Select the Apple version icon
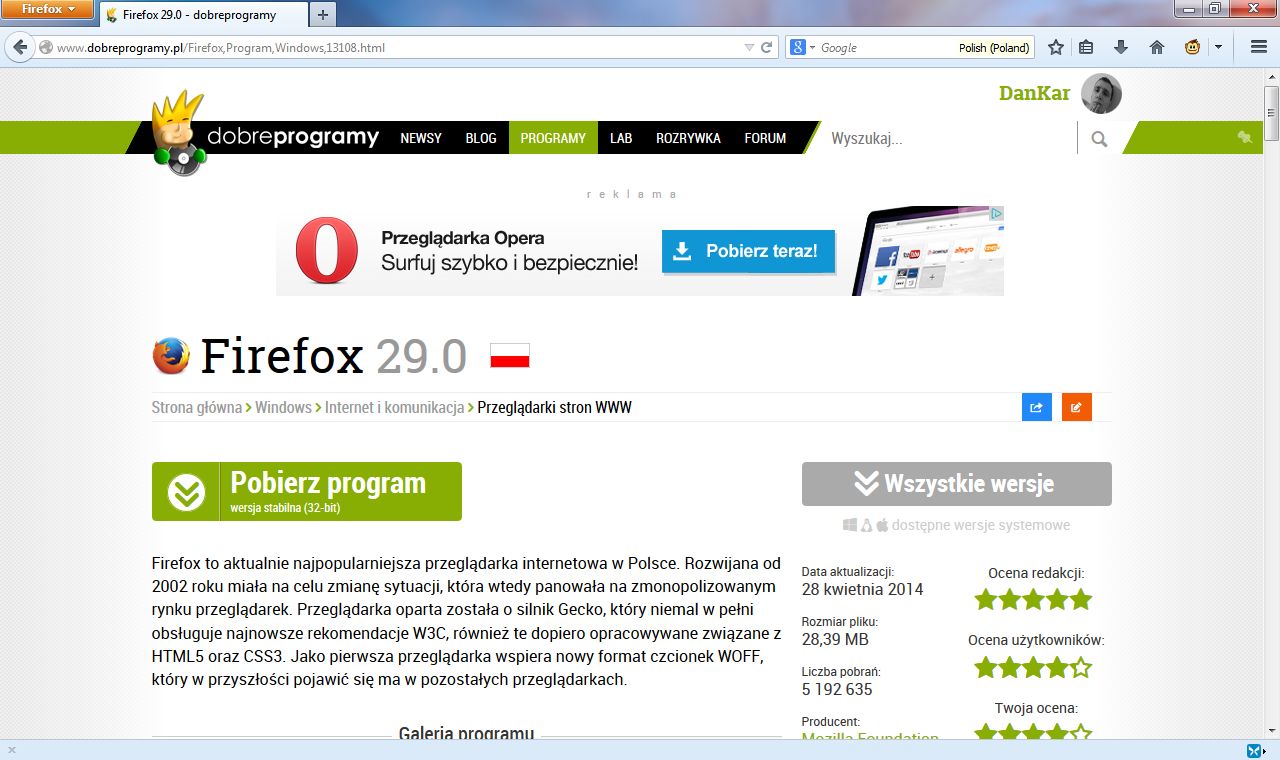This screenshot has width=1280, height=760. tap(882, 524)
